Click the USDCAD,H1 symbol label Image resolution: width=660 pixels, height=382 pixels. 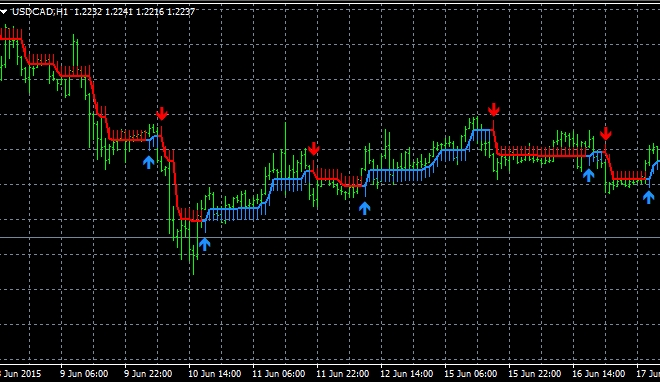click(x=40, y=12)
